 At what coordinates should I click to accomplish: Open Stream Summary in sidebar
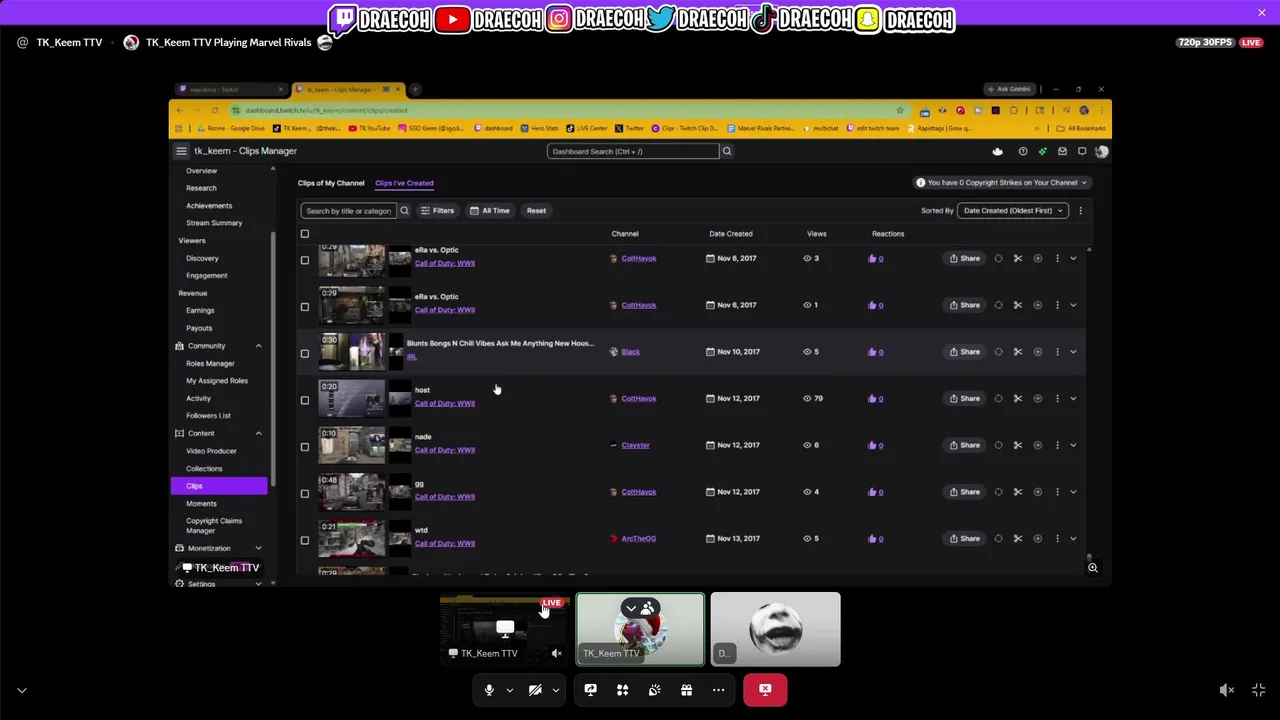coord(214,223)
